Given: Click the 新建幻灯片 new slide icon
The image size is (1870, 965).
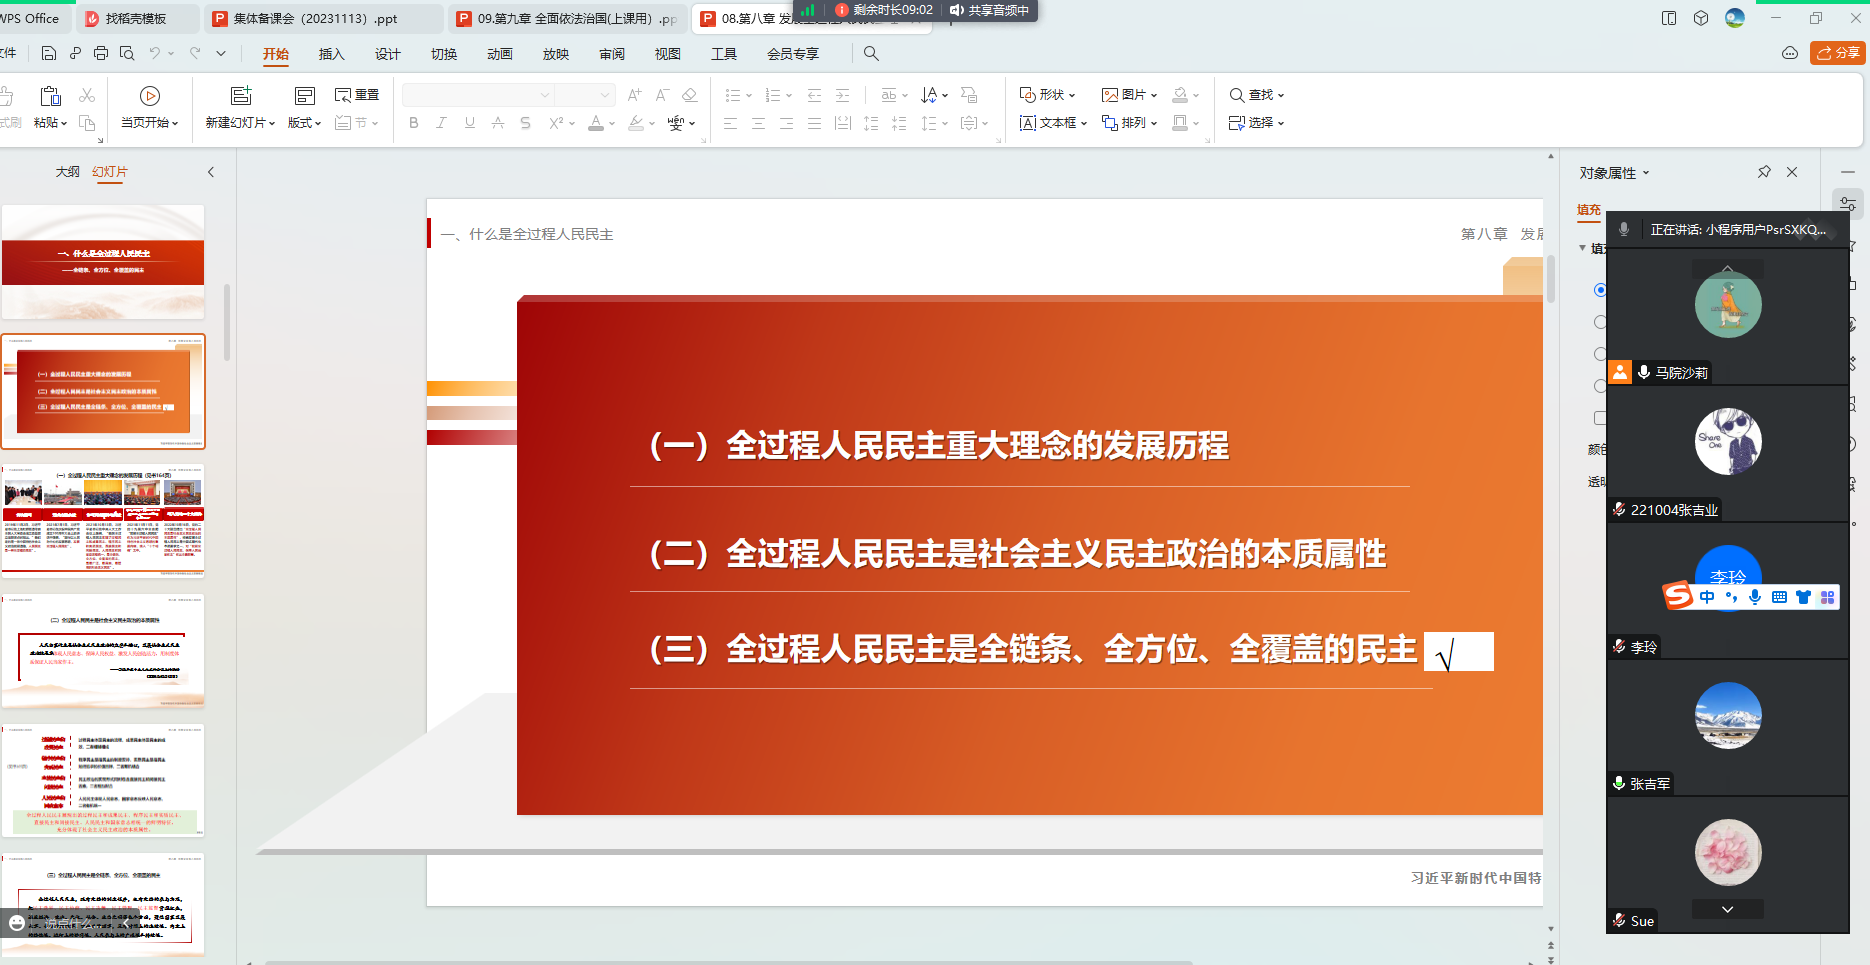Looking at the screenshot, I should pos(241,96).
